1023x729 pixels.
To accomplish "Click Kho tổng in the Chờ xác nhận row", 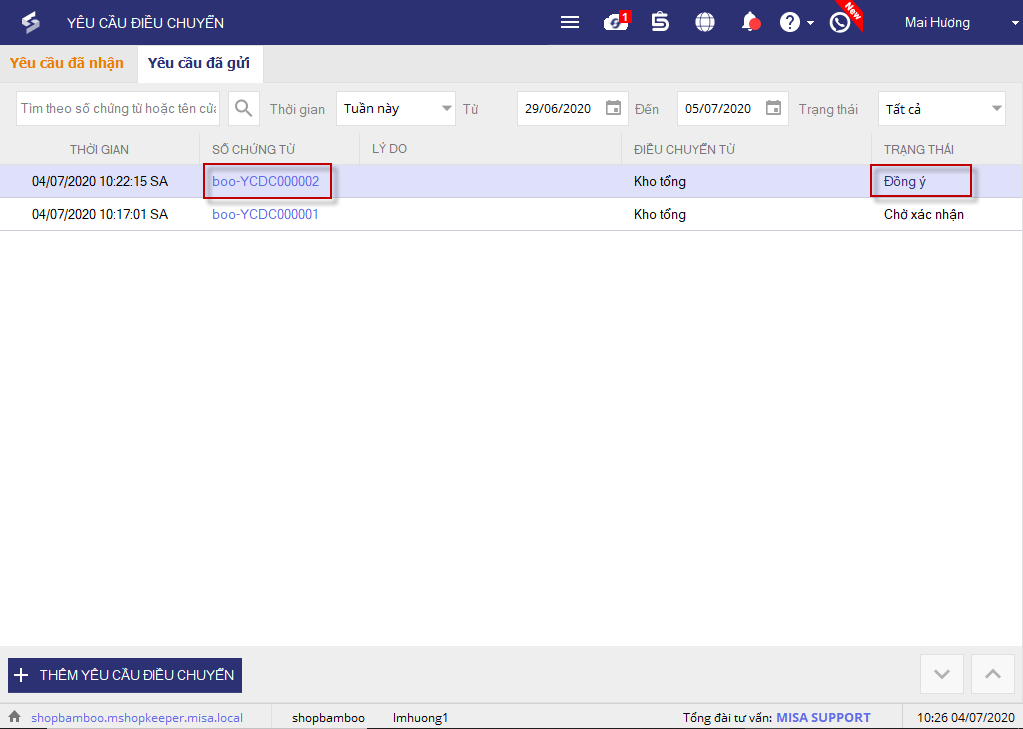I will [x=660, y=214].
